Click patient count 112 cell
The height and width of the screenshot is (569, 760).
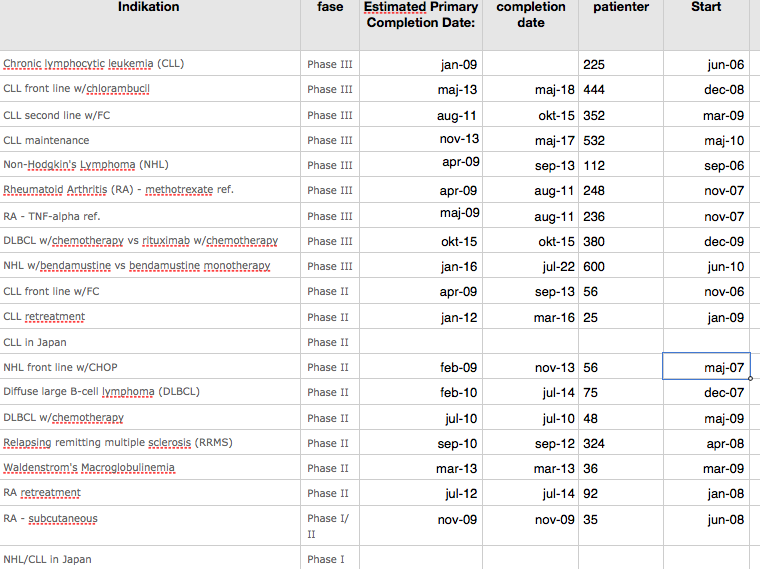[621, 165]
